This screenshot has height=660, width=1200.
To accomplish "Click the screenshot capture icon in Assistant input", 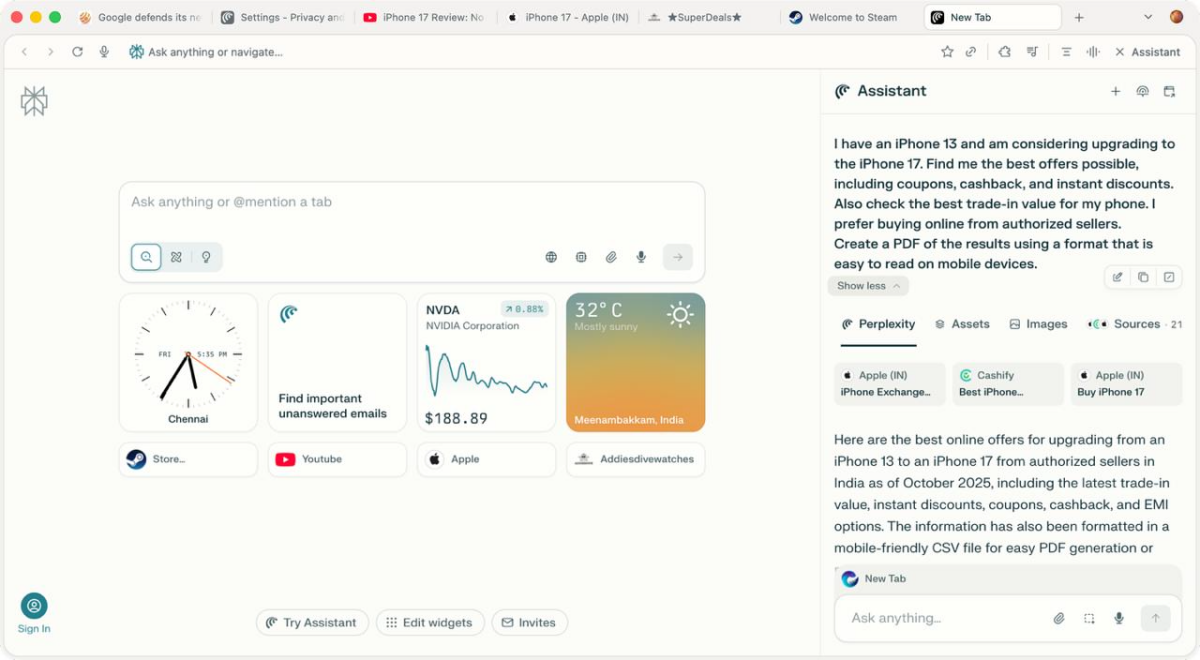I will 1089,618.
